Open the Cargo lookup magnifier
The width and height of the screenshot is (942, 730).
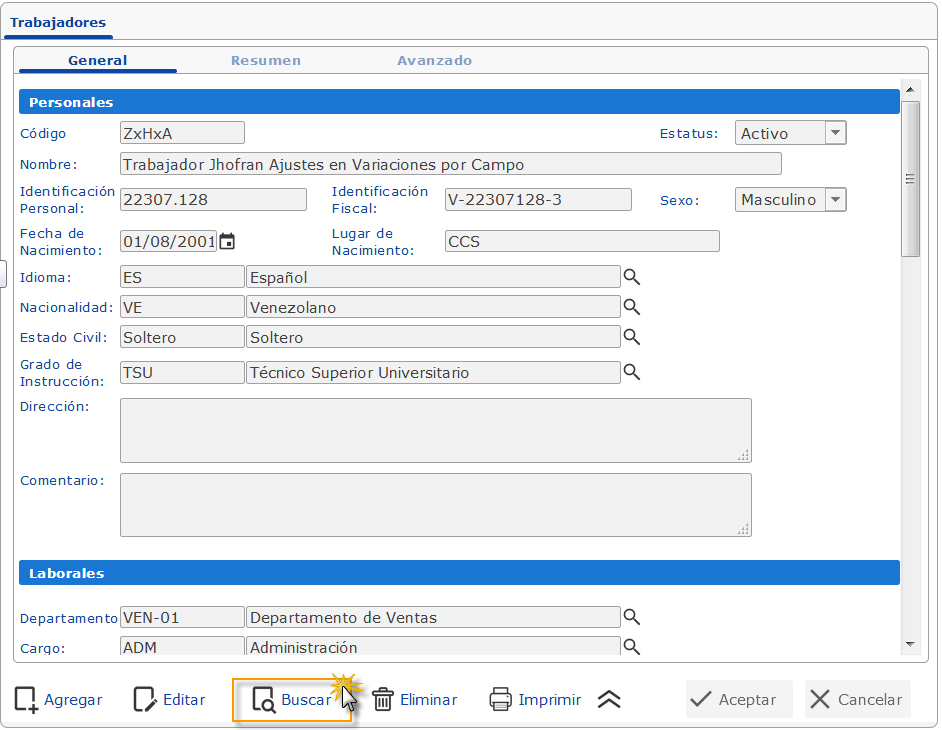pyautogui.click(x=631, y=647)
